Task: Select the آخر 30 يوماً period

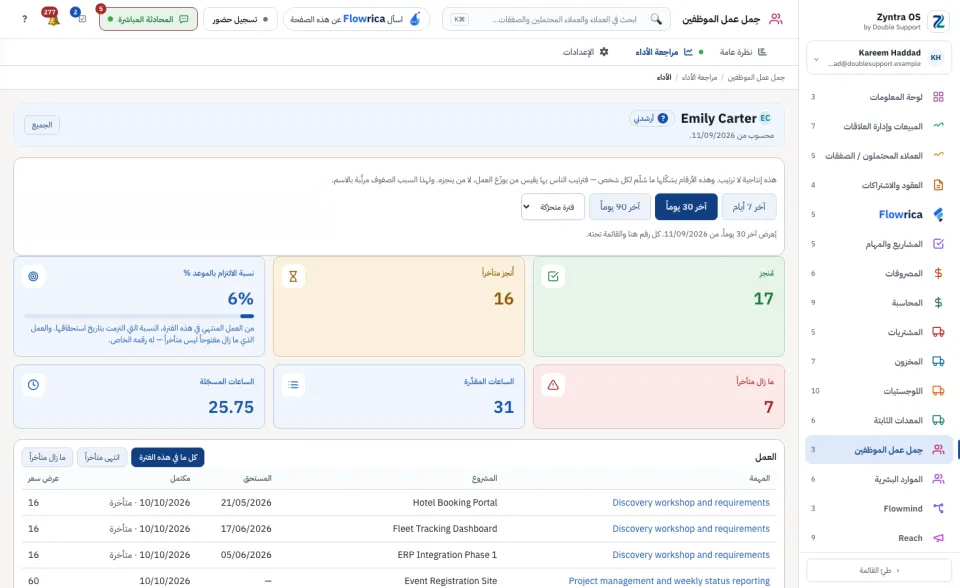Action: [686, 207]
